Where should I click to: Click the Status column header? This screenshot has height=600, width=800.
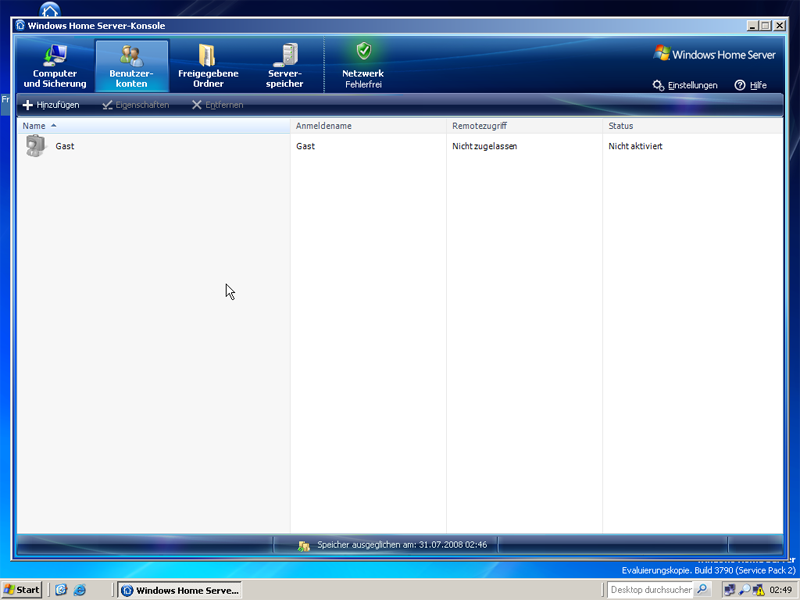[621, 126]
